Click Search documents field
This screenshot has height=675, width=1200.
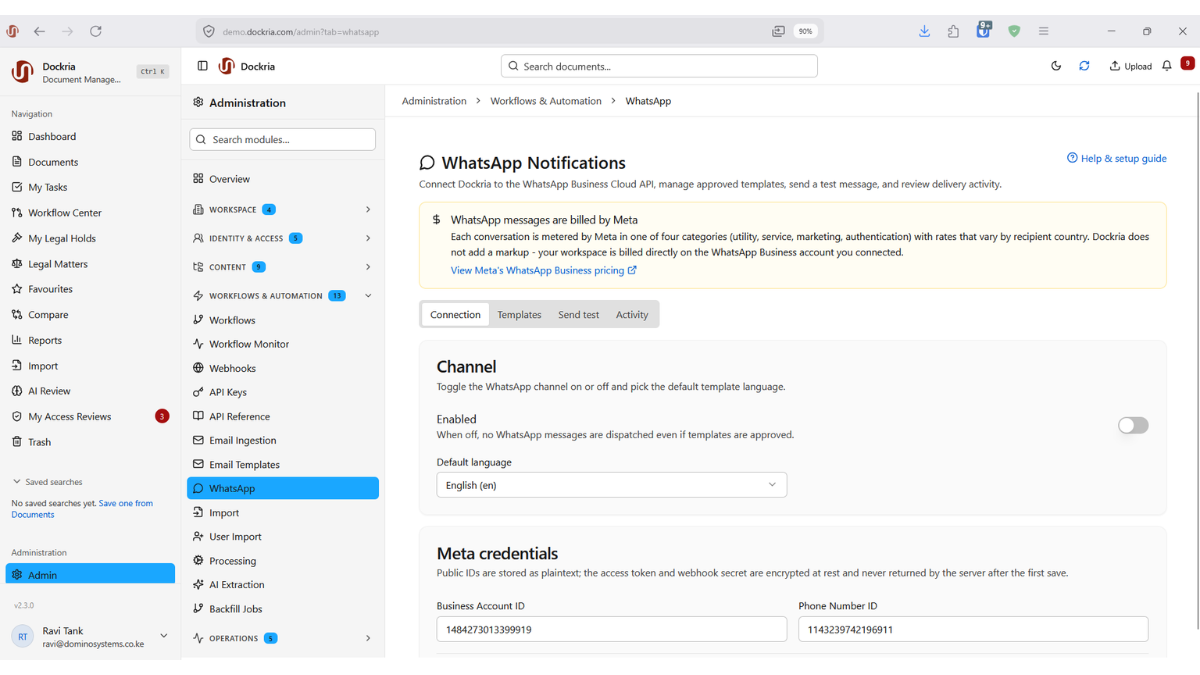point(659,66)
